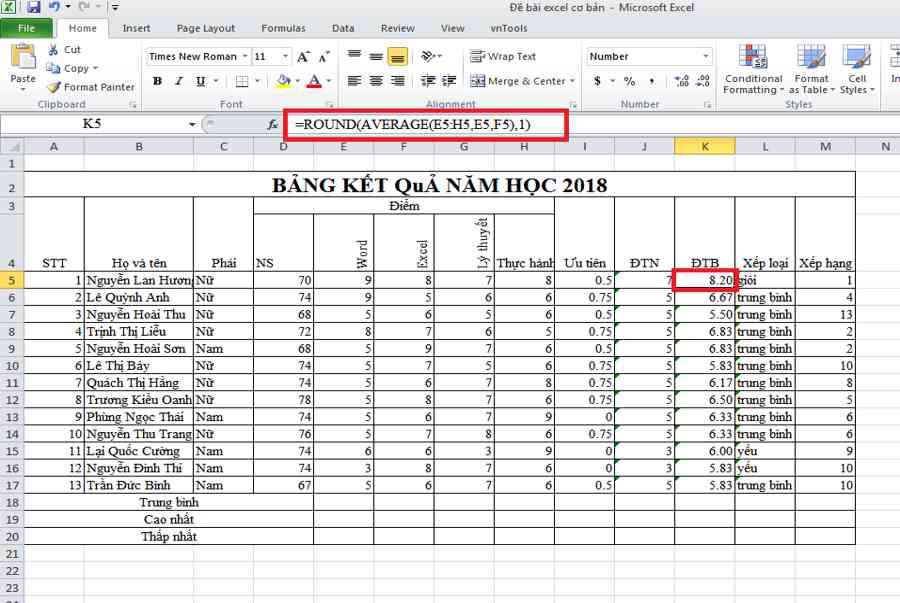Apply Percent Style format
This screenshot has width=900, height=603.
click(630, 81)
